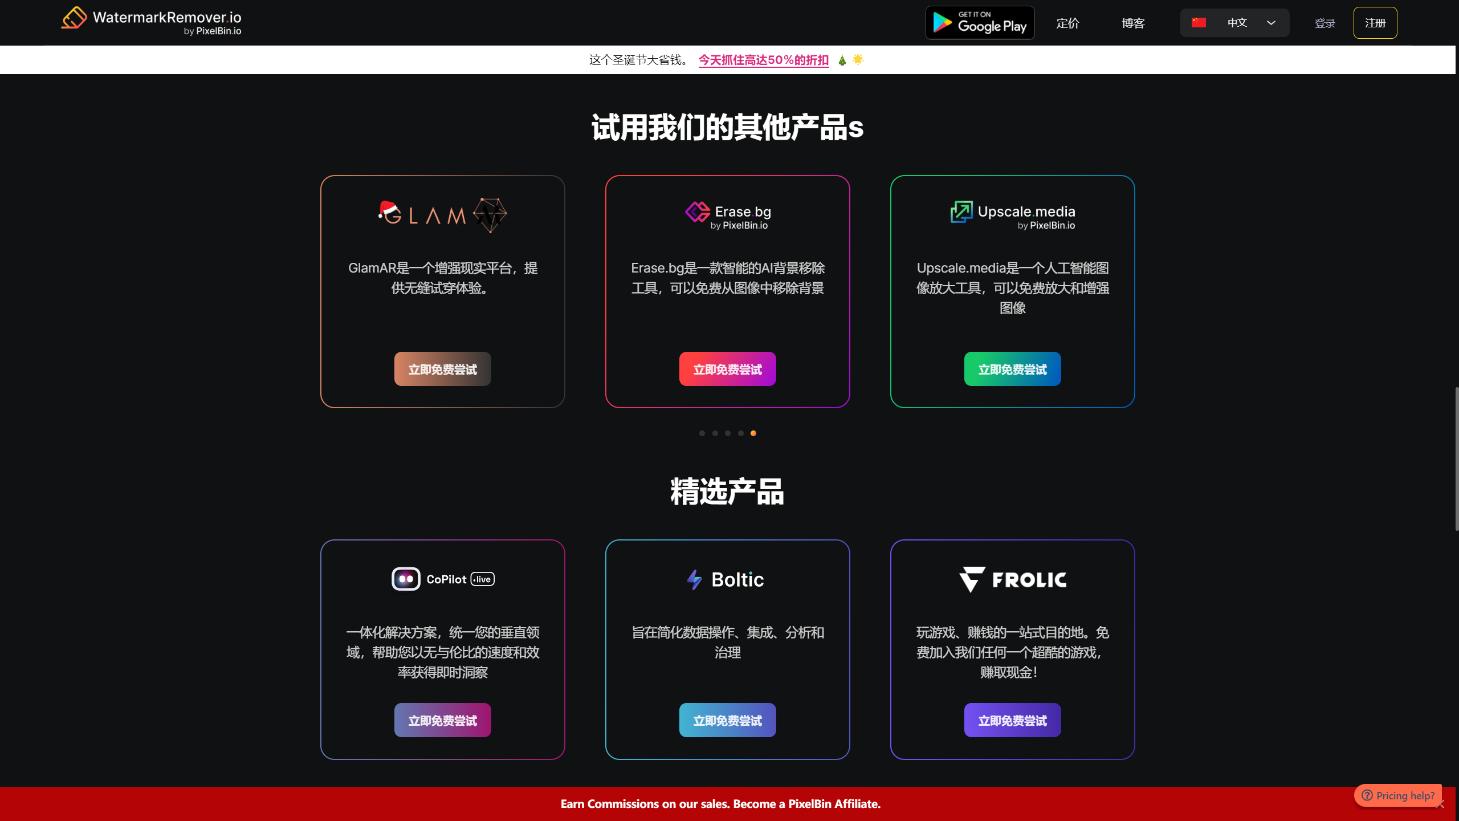
Task: Select the 注册 sign-up button
Action: [1375, 23]
